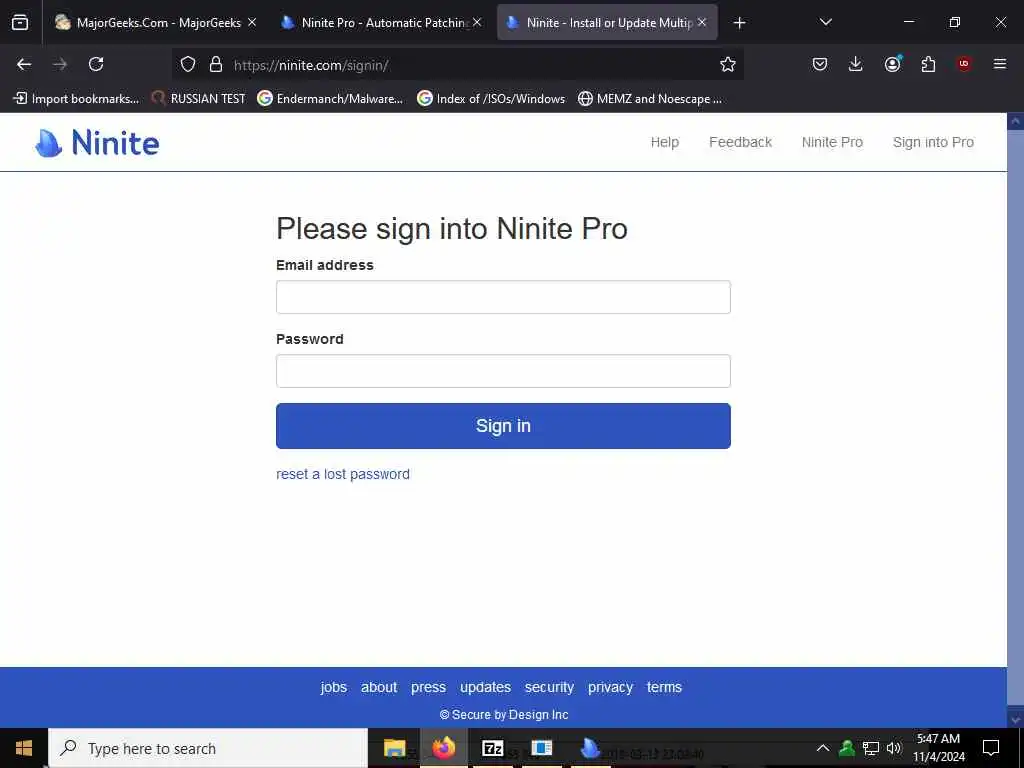Click the blue Sign in button
1024x768 pixels.
503,426
